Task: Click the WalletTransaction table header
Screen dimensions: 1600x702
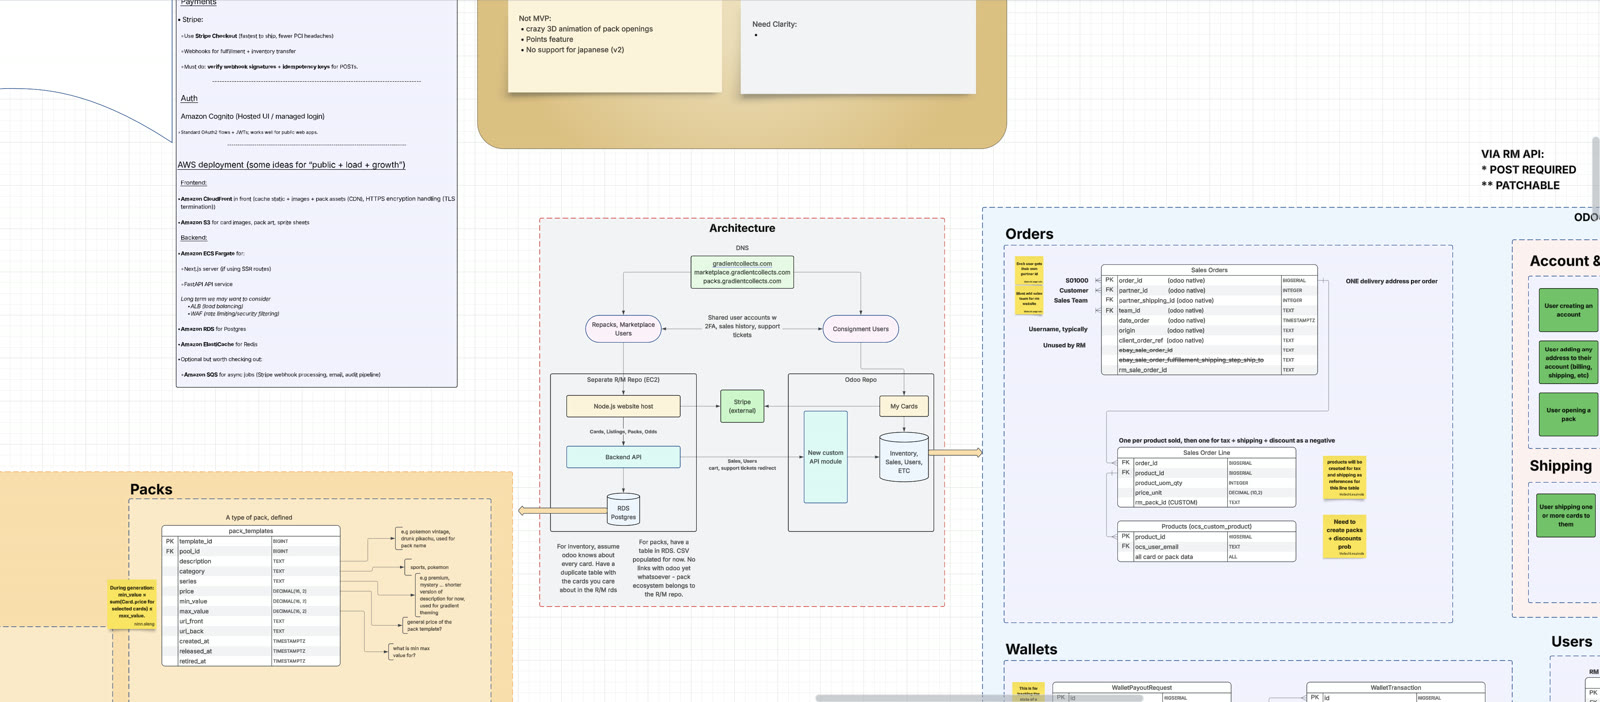Action: coord(1395,688)
